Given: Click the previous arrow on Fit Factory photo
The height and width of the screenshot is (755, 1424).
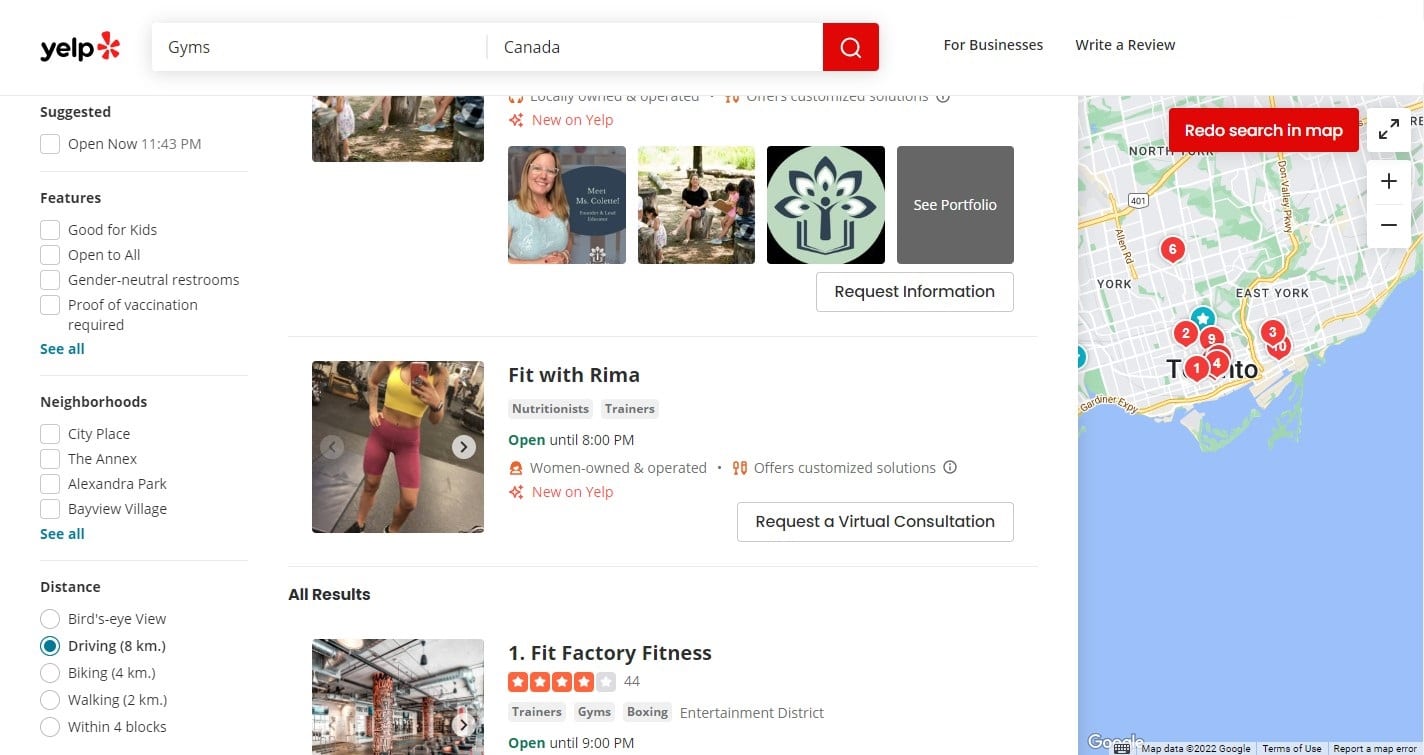Looking at the screenshot, I should pyautogui.click(x=332, y=725).
